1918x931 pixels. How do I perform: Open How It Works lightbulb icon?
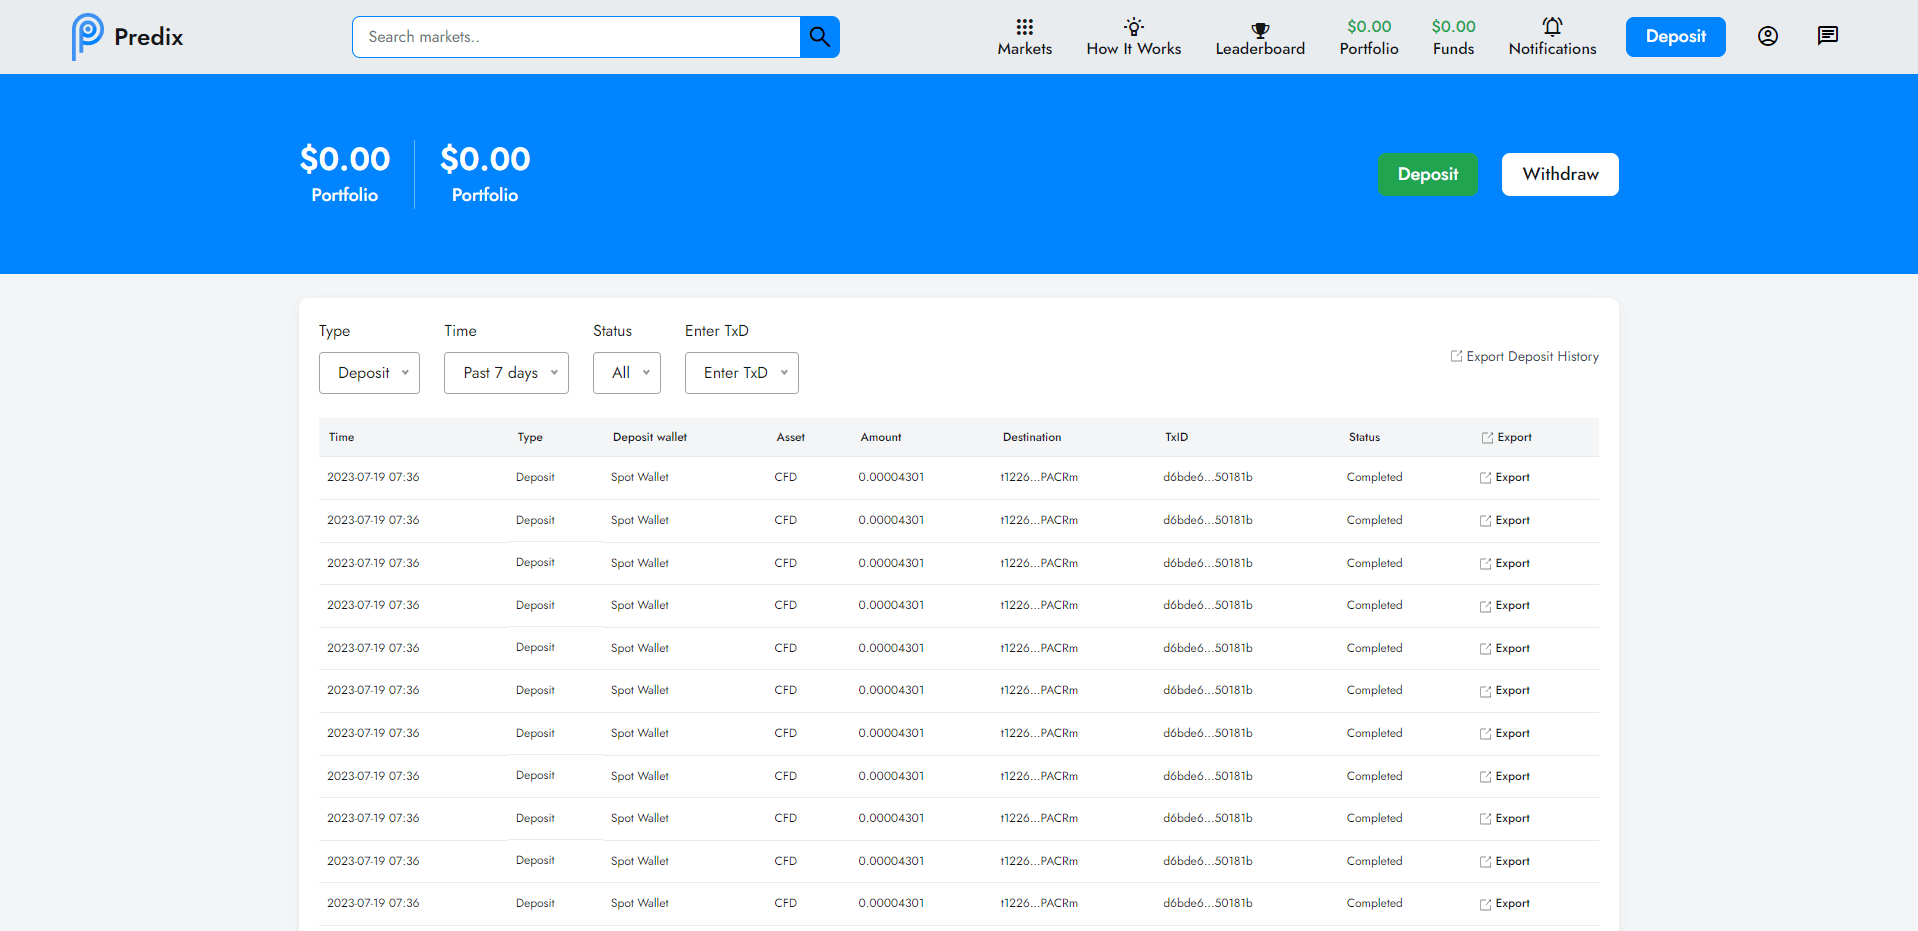click(x=1134, y=27)
